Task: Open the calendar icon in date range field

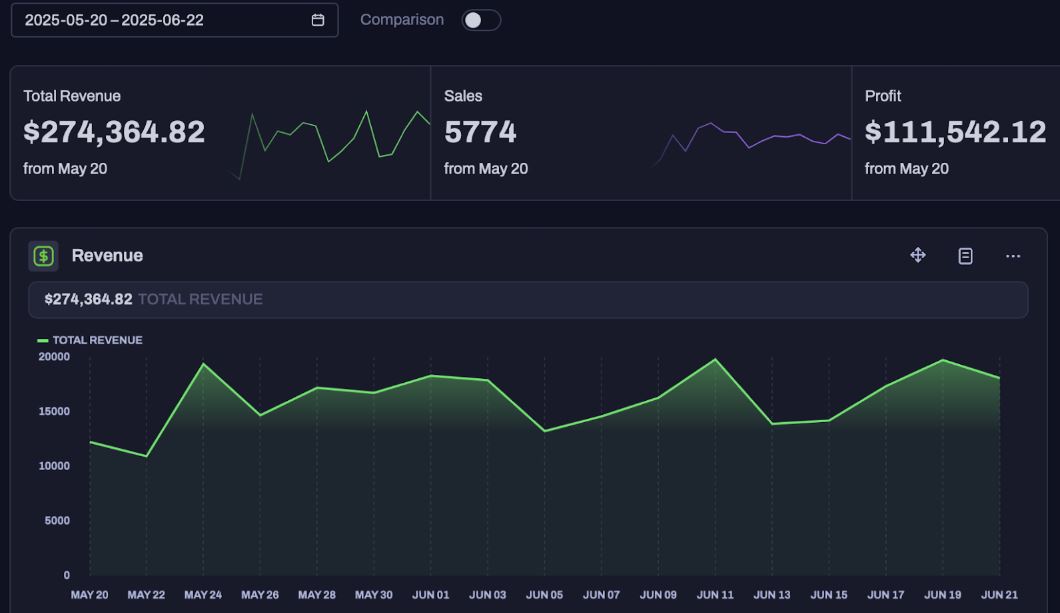Action: pyautogui.click(x=318, y=20)
